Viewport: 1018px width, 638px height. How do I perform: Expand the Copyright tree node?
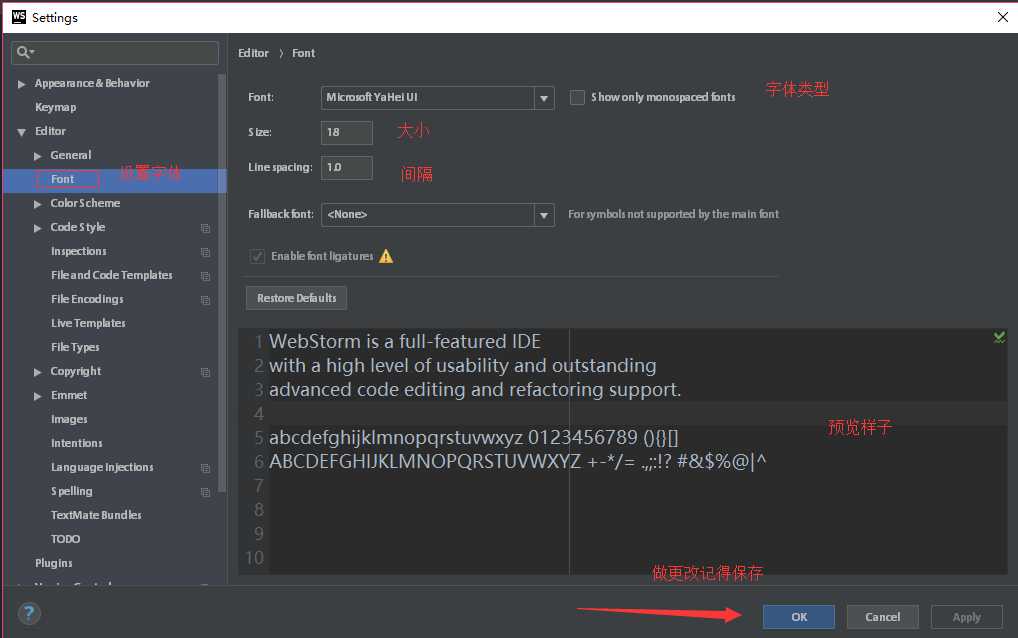point(38,372)
